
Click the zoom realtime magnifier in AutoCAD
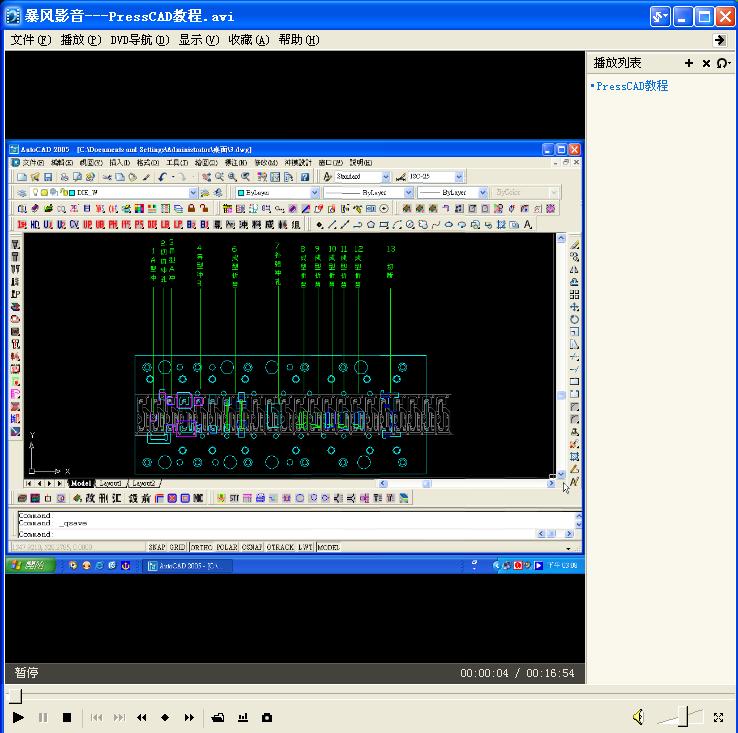220,177
